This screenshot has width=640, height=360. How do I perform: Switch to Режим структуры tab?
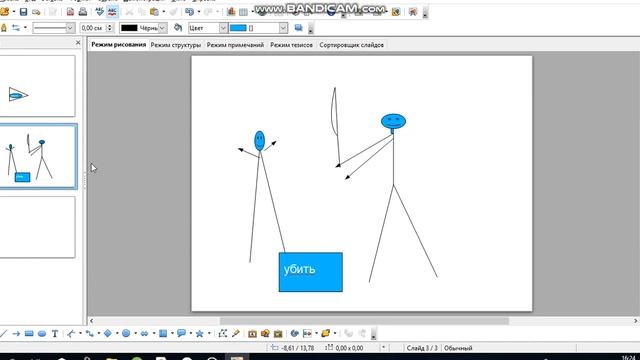pyautogui.click(x=176, y=45)
